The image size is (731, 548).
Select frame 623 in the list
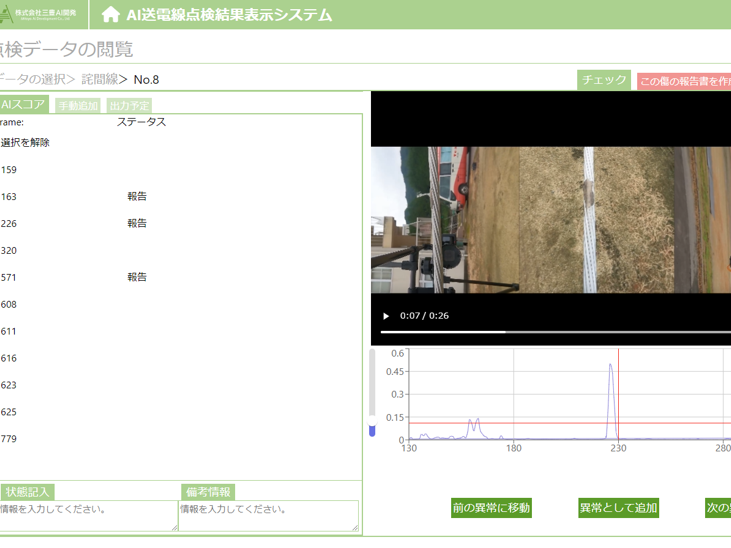pyautogui.click(x=9, y=386)
